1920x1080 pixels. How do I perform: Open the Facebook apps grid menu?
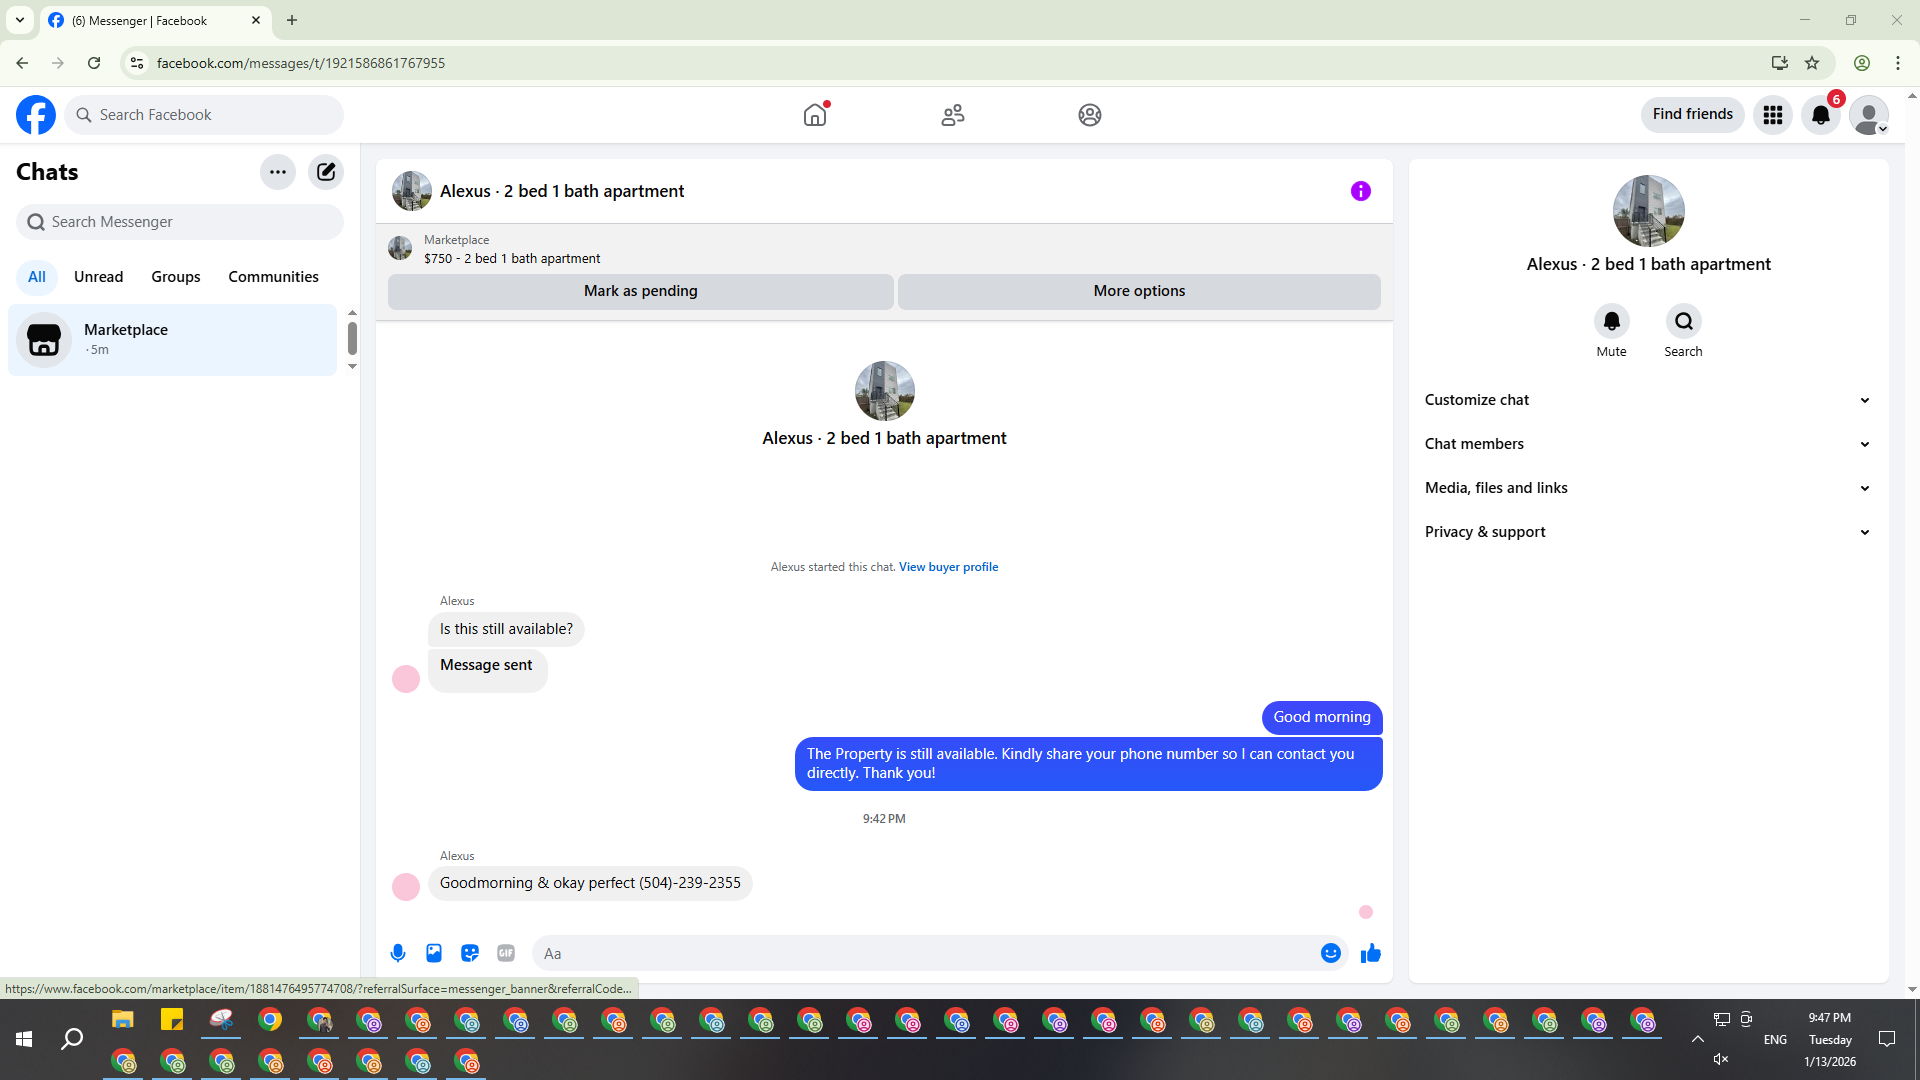coord(1772,115)
